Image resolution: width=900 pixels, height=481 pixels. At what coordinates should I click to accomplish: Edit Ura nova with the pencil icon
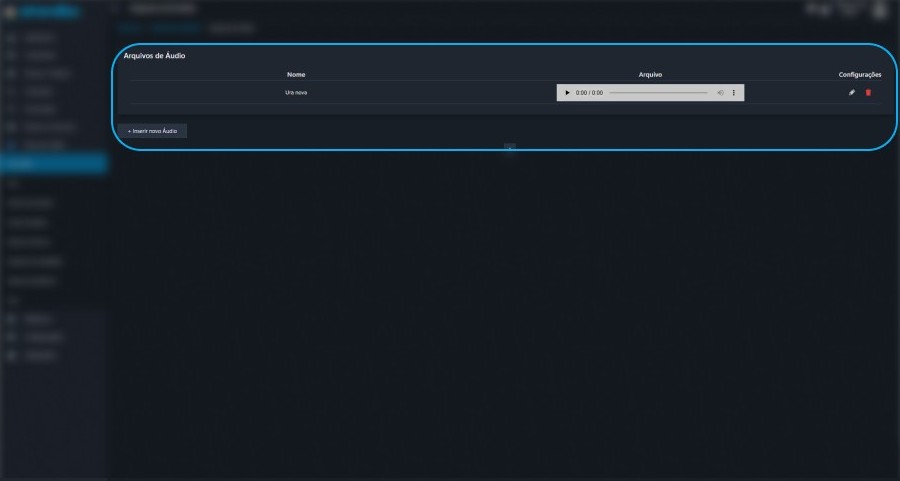[852, 92]
